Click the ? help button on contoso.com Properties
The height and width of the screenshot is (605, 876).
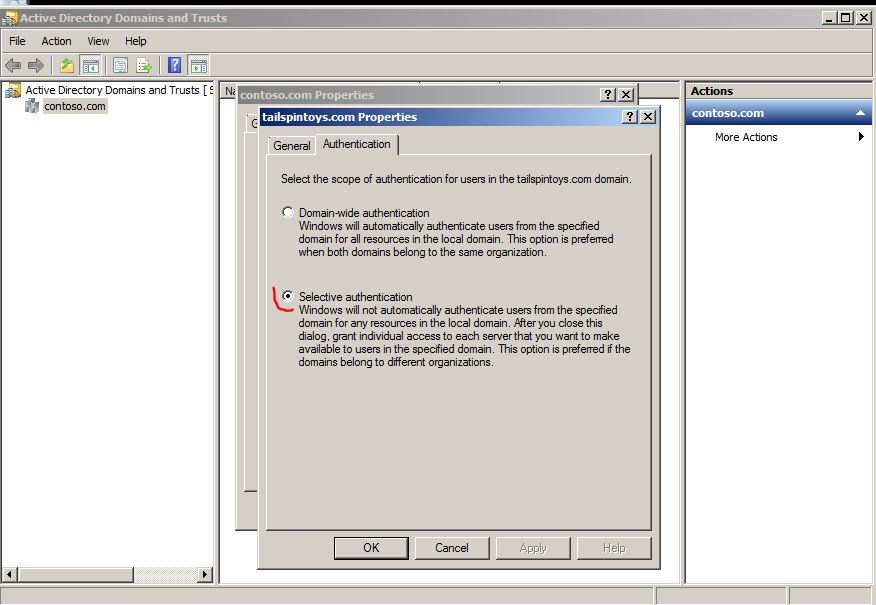(608, 94)
